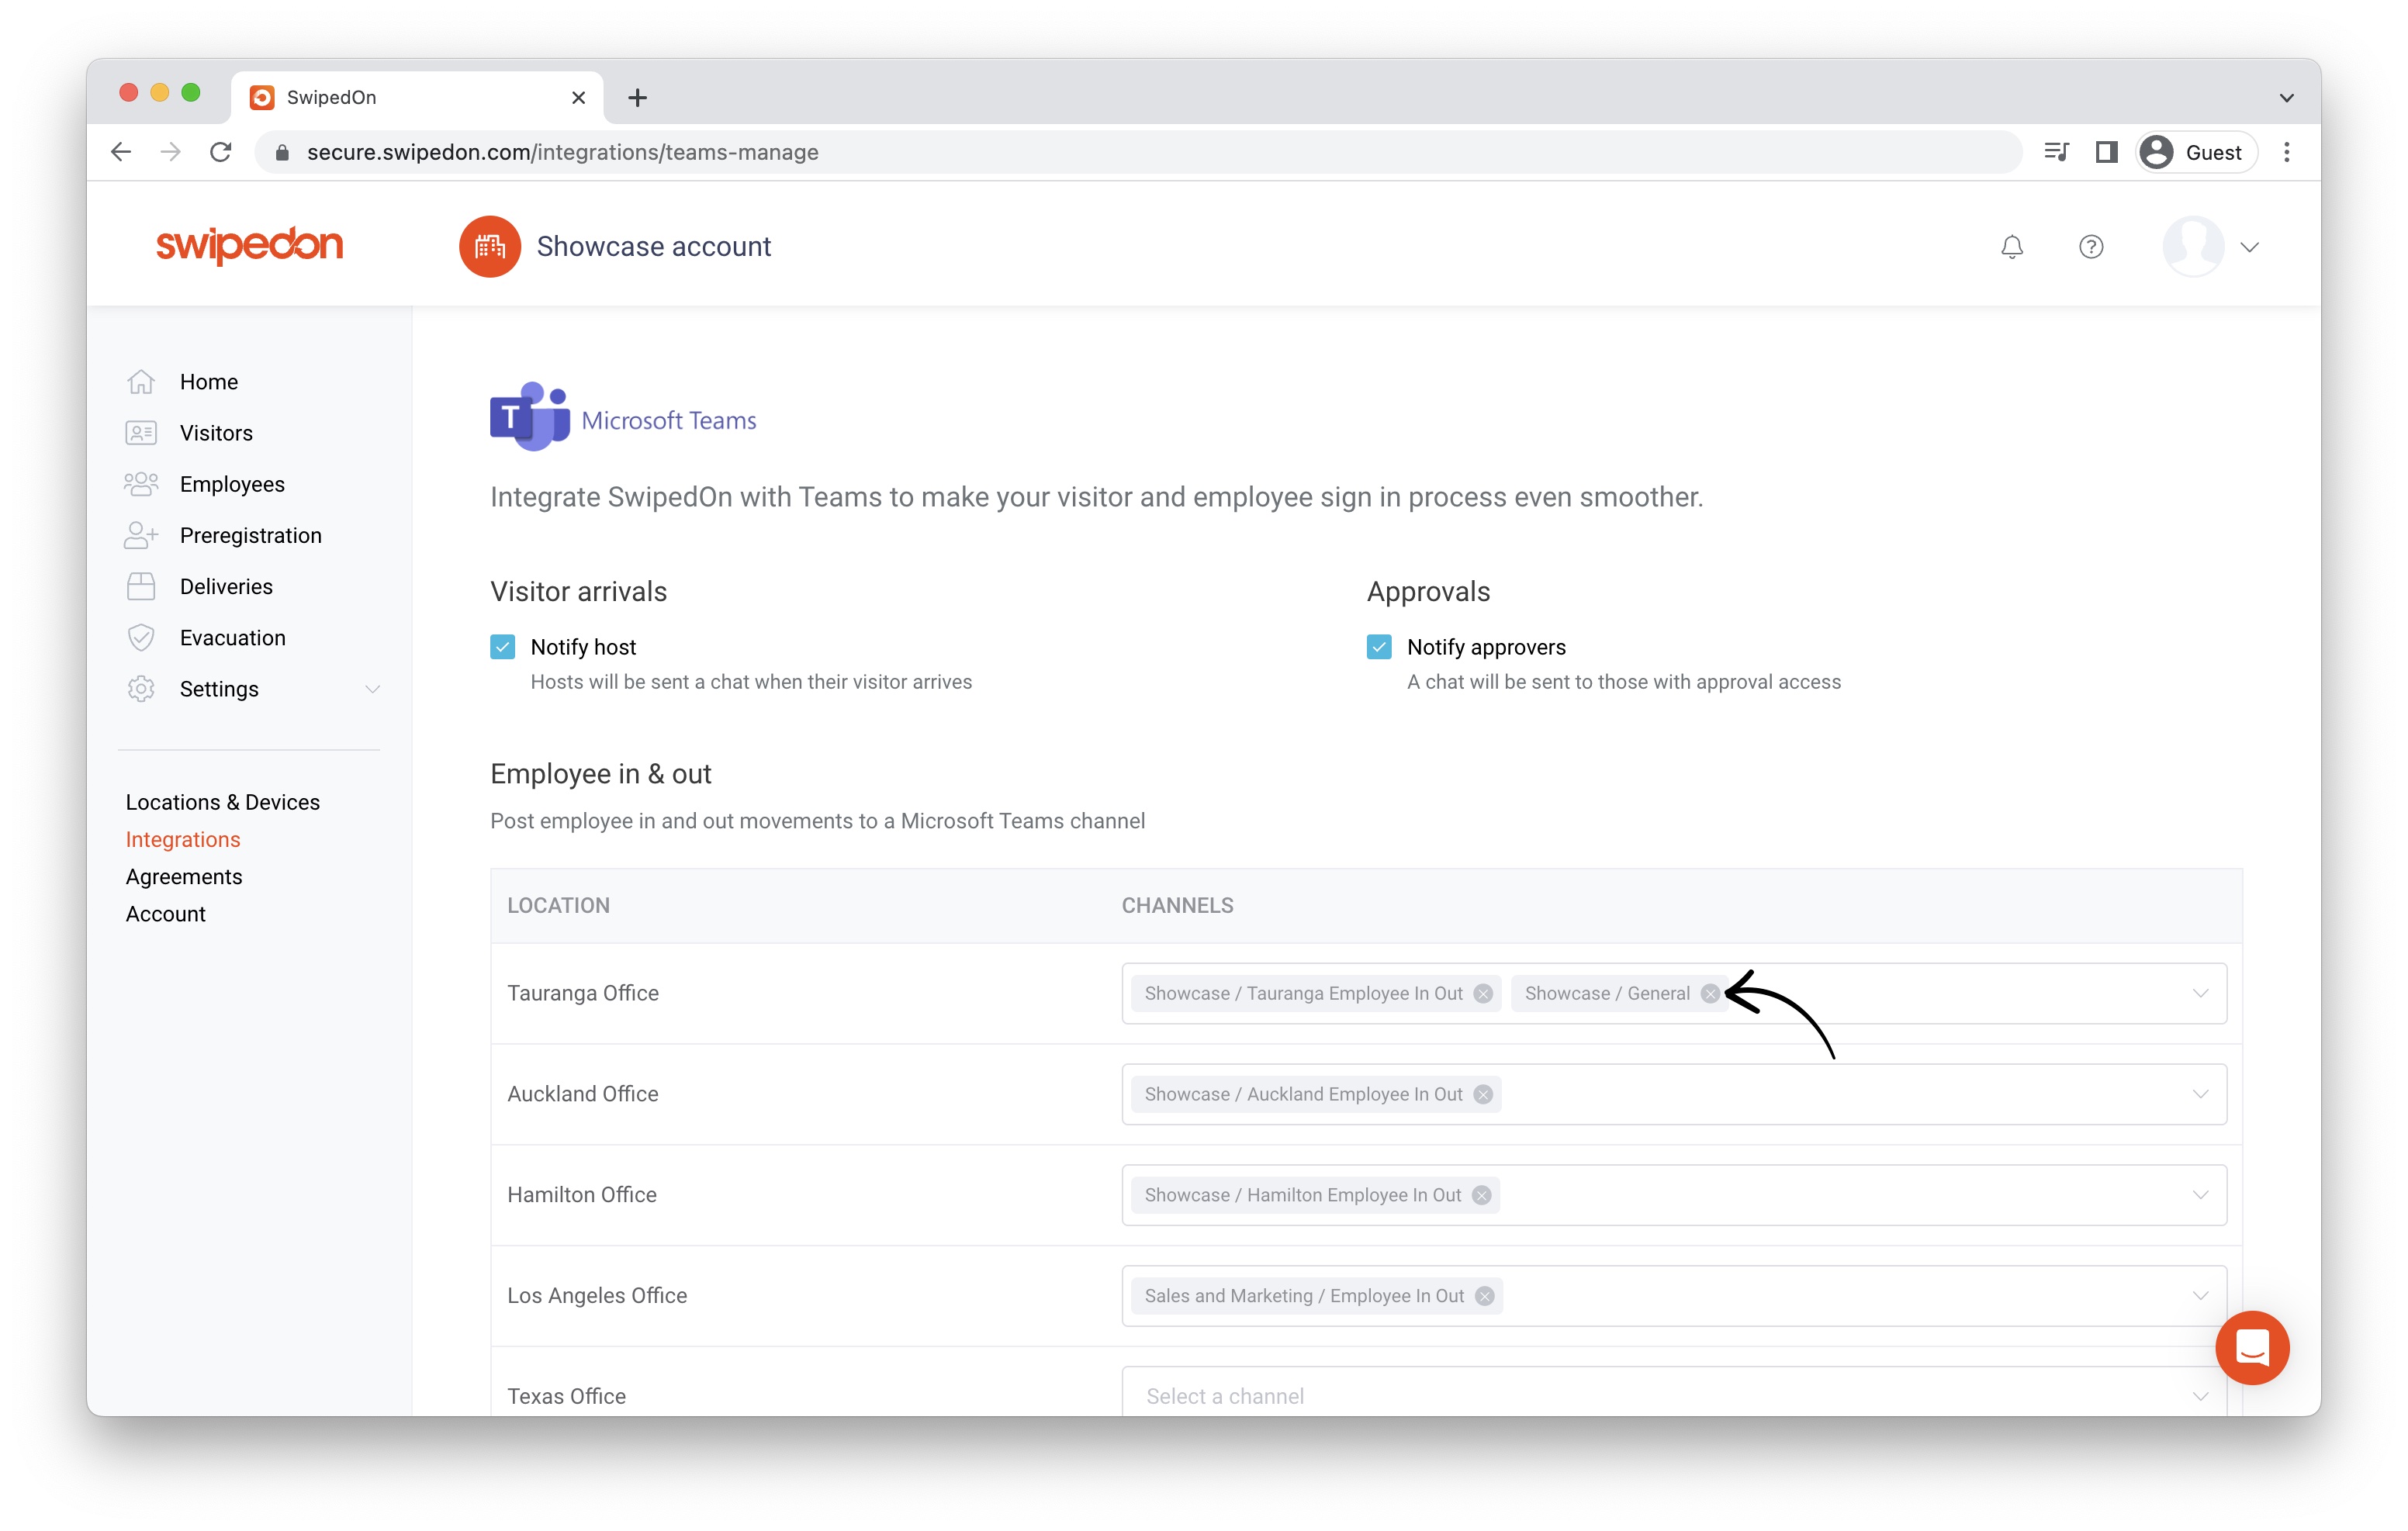The height and width of the screenshot is (1531, 2408).
Task: Expand the user account menu chevron
Action: coord(2250,247)
